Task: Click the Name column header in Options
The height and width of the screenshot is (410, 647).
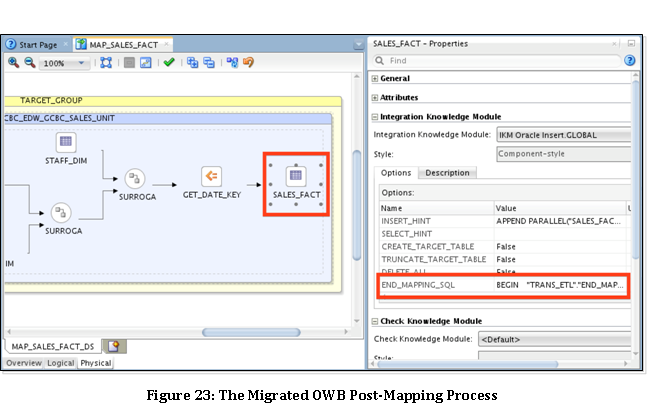Action: (x=437, y=208)
